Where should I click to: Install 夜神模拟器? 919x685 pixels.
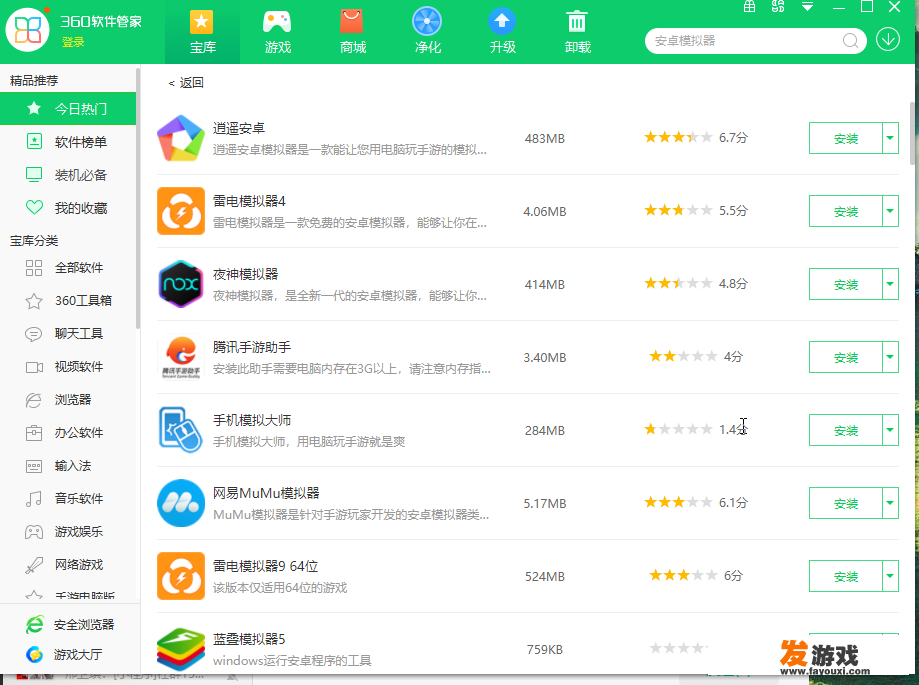tap(846, 284)
